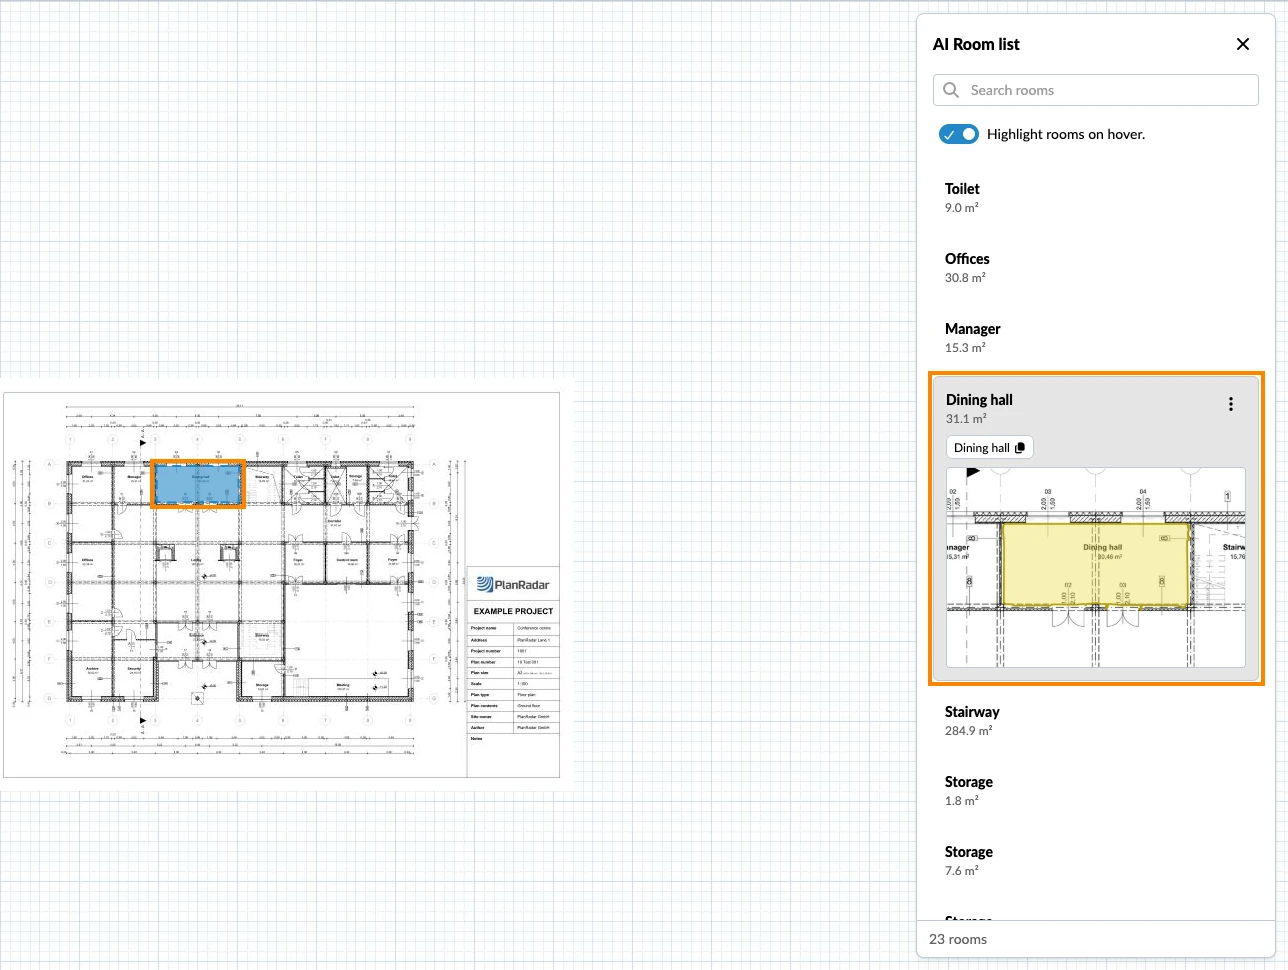Select the Offices 30.8 m² room
The height and width of the screenshot is (970, 1288).
pos(1096,268)
